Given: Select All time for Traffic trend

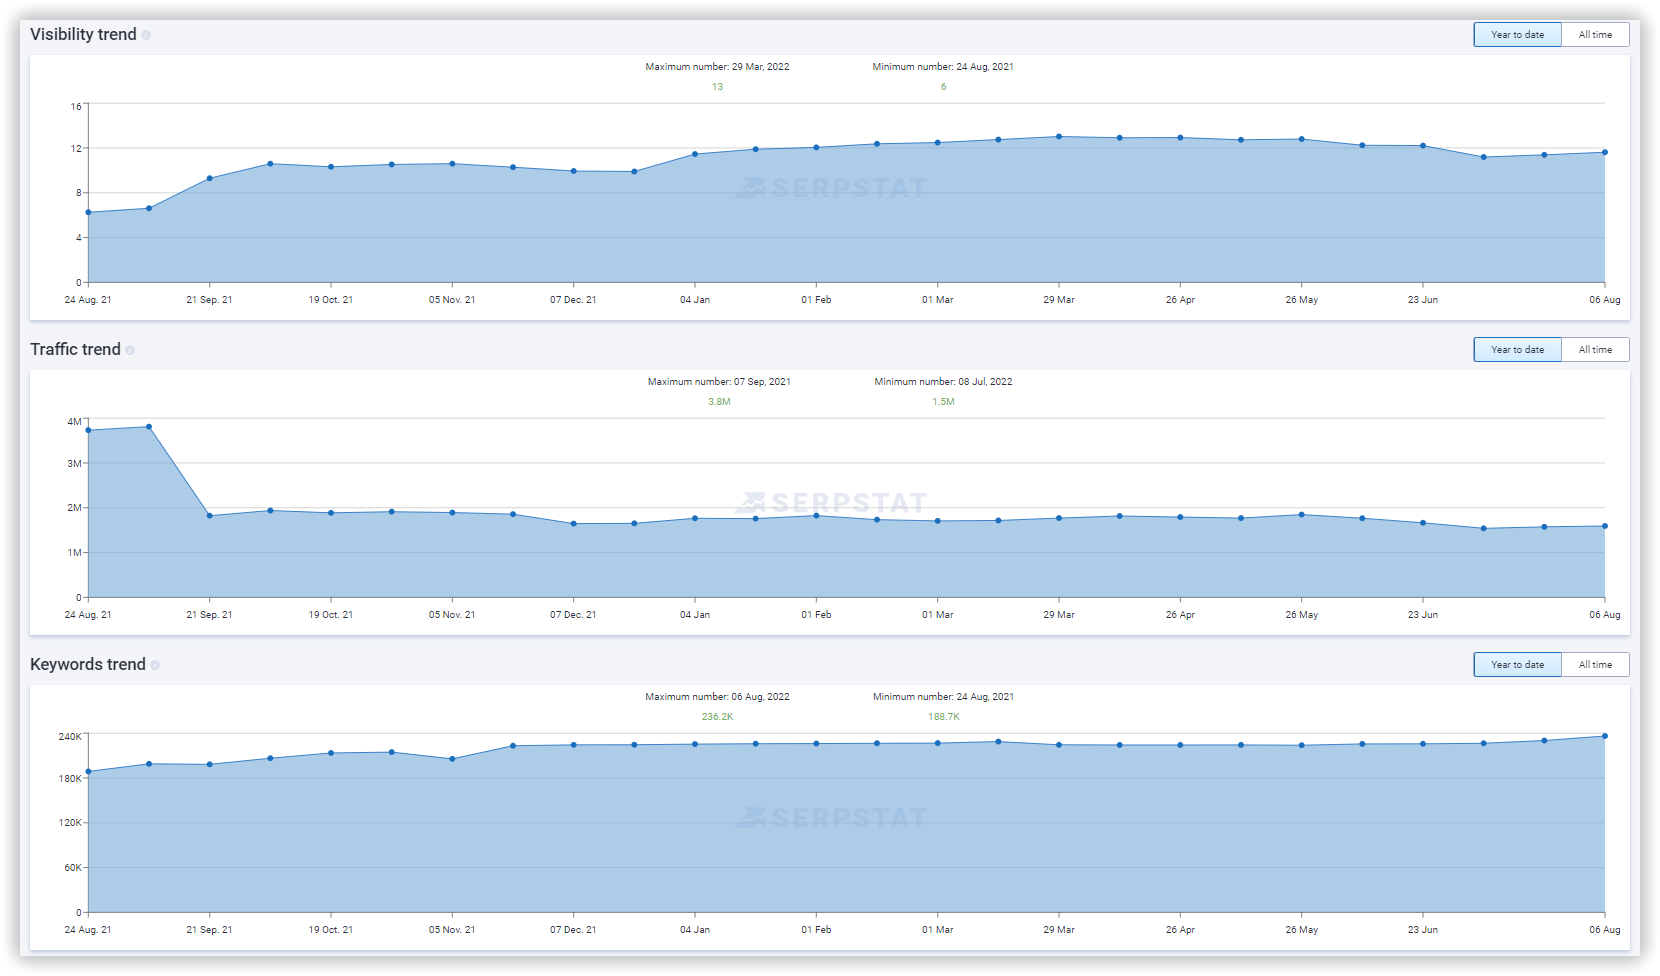Looking at the screenshot, I should pyautogui.click(x=1595, y=350).
